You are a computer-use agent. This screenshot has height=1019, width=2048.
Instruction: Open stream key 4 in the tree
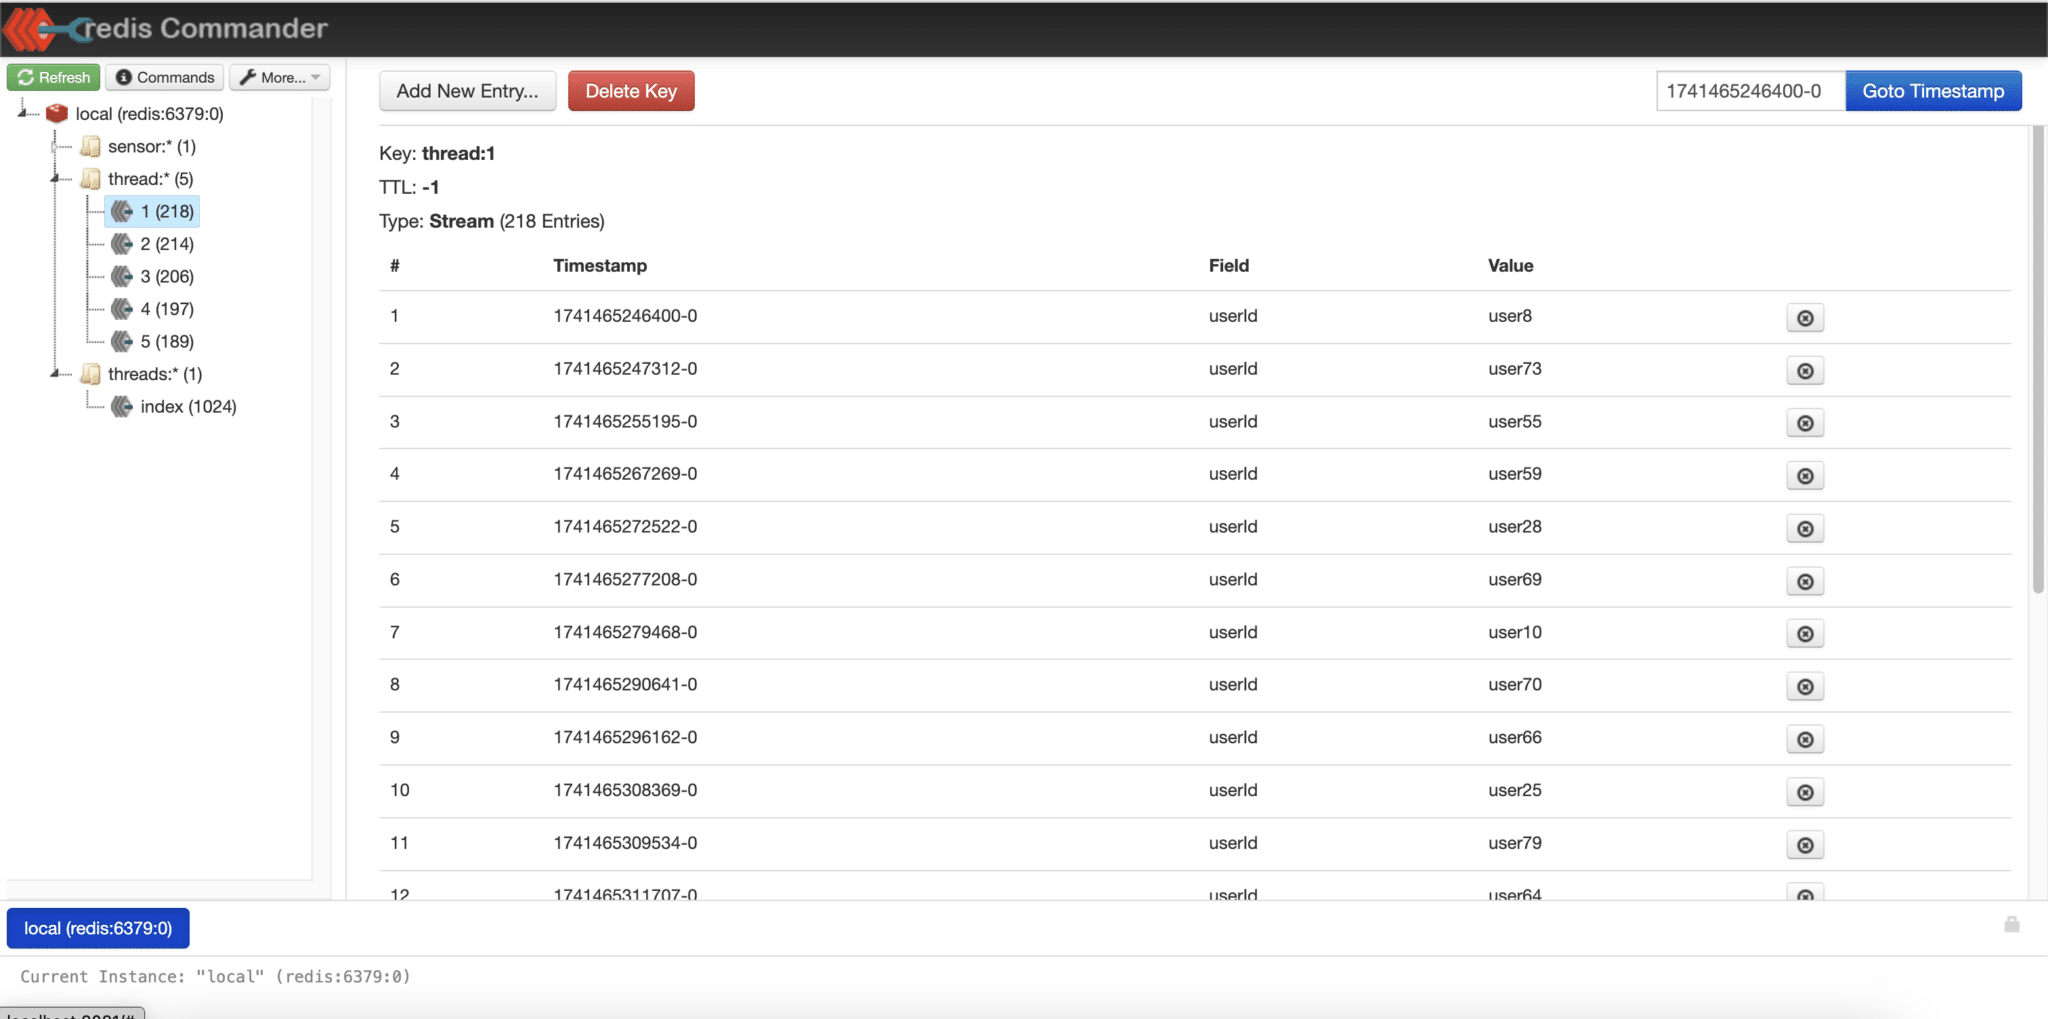166,308
